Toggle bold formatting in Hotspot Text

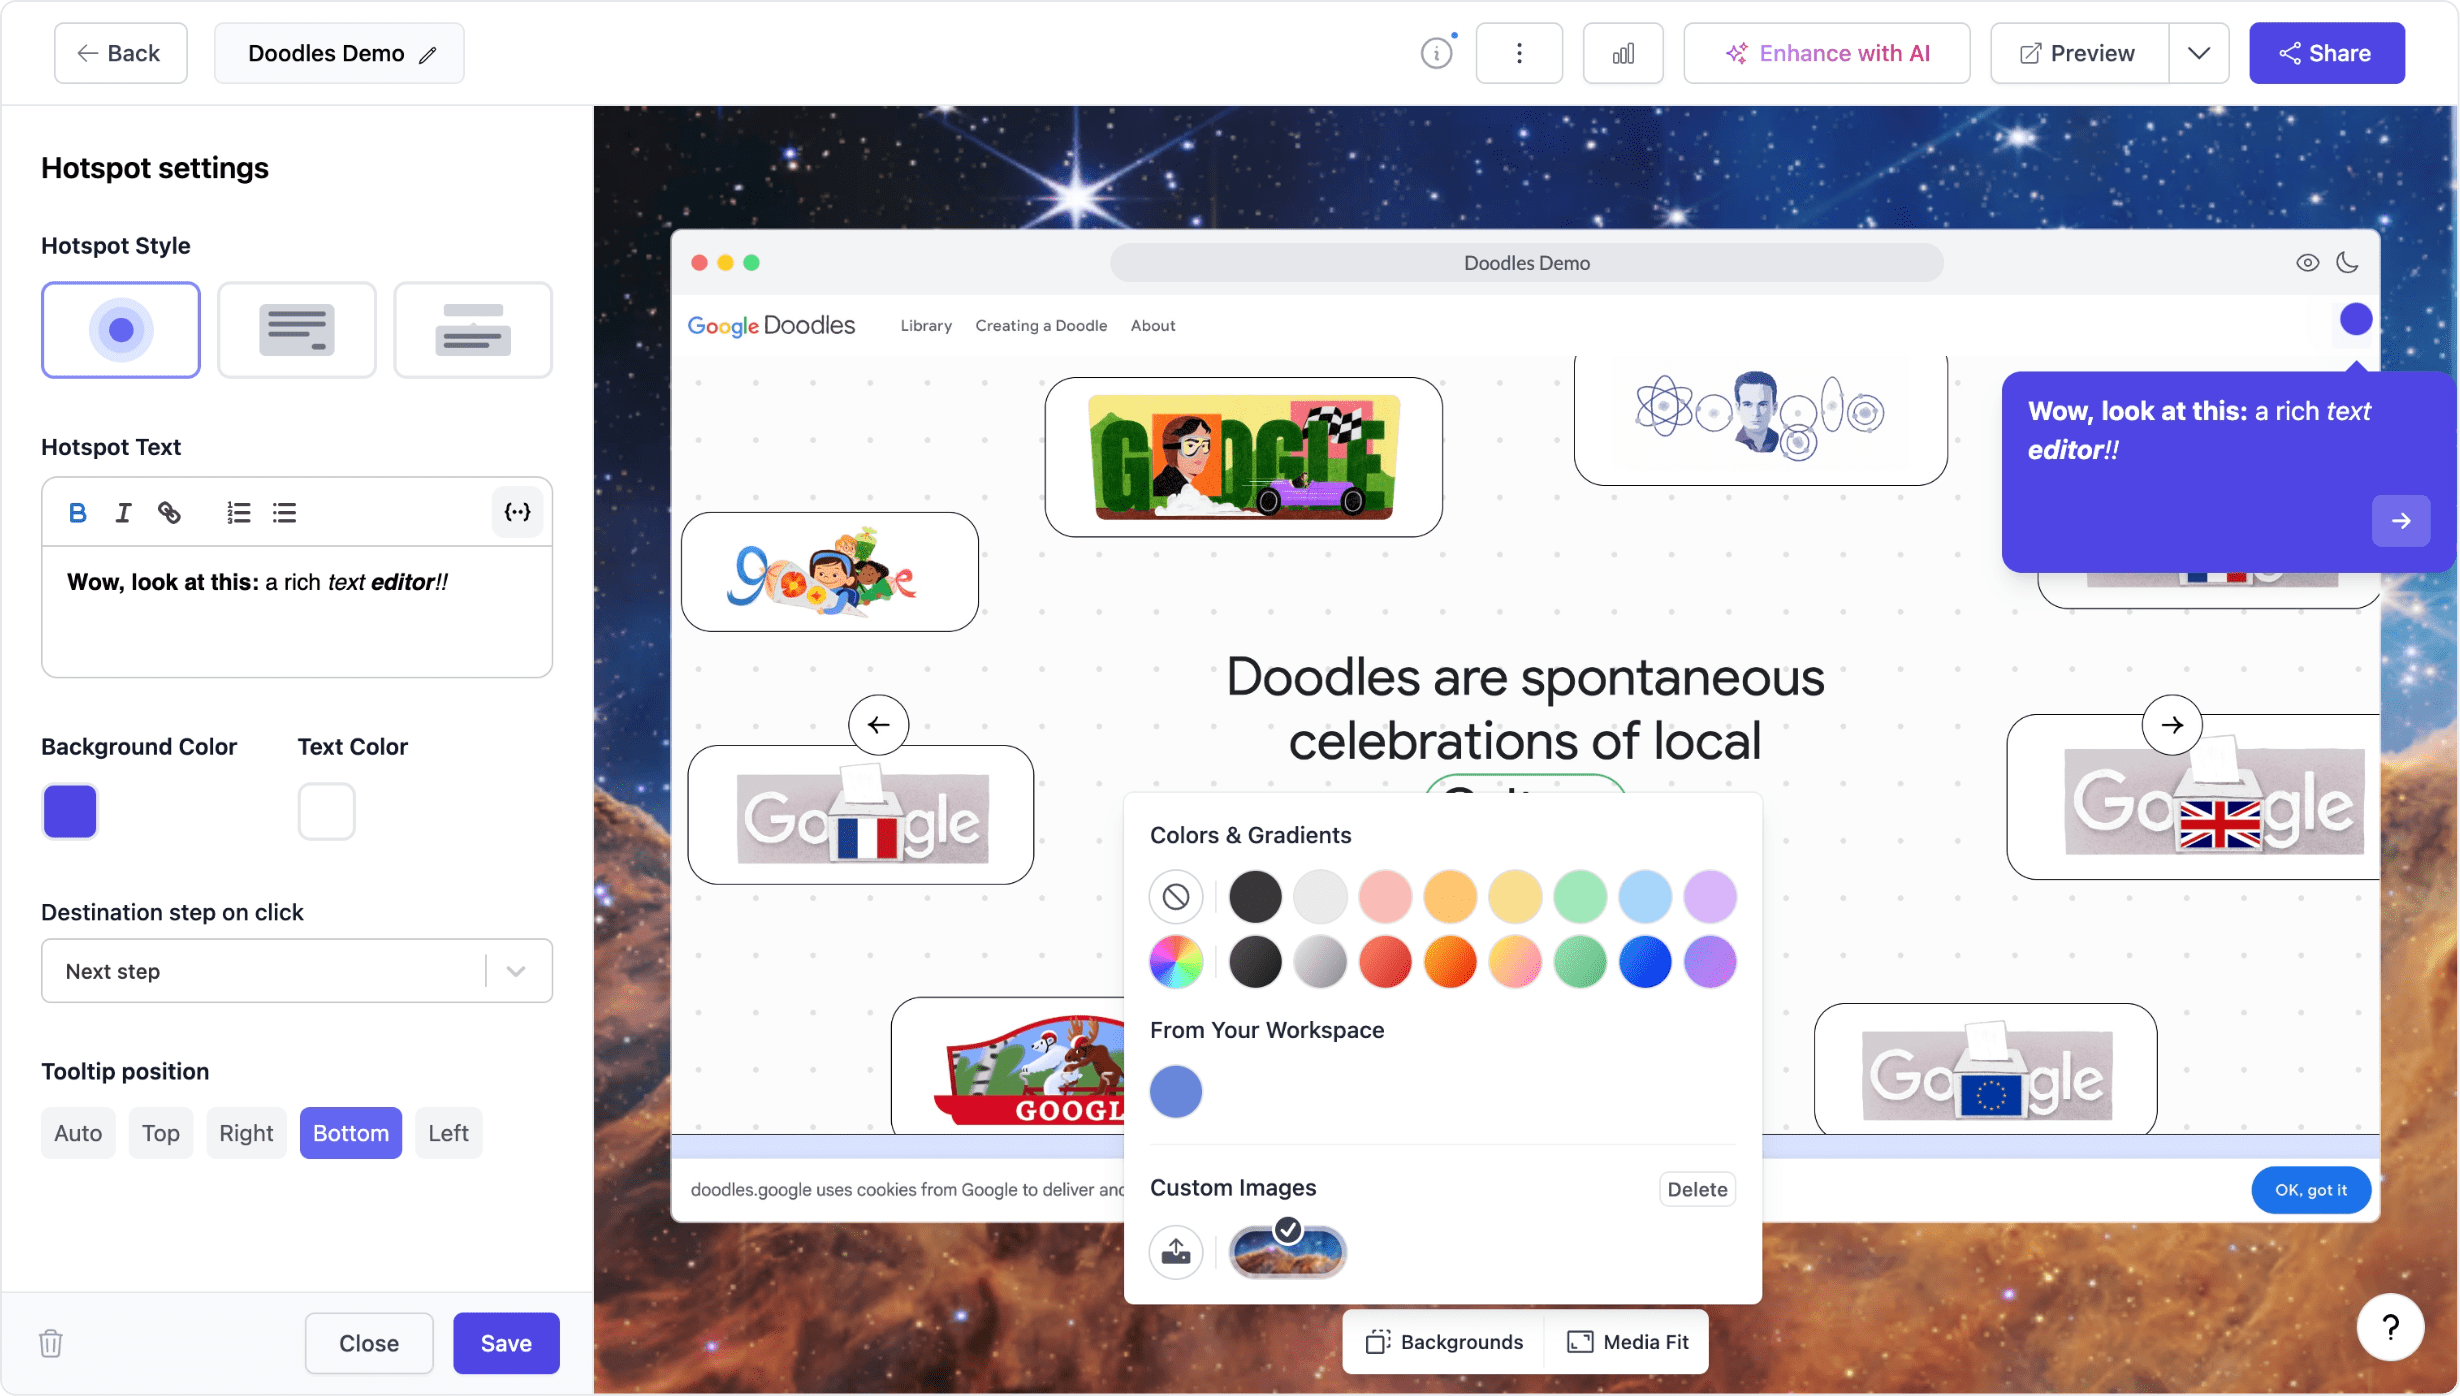pos(77,513)
